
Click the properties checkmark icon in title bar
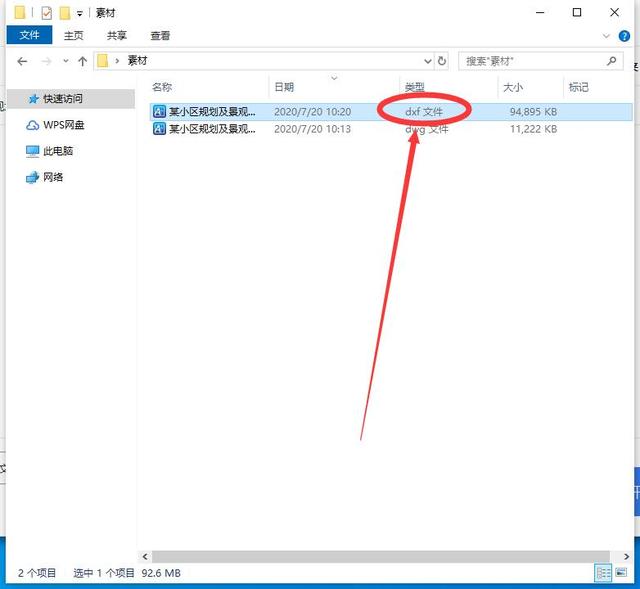click(47, 13)
